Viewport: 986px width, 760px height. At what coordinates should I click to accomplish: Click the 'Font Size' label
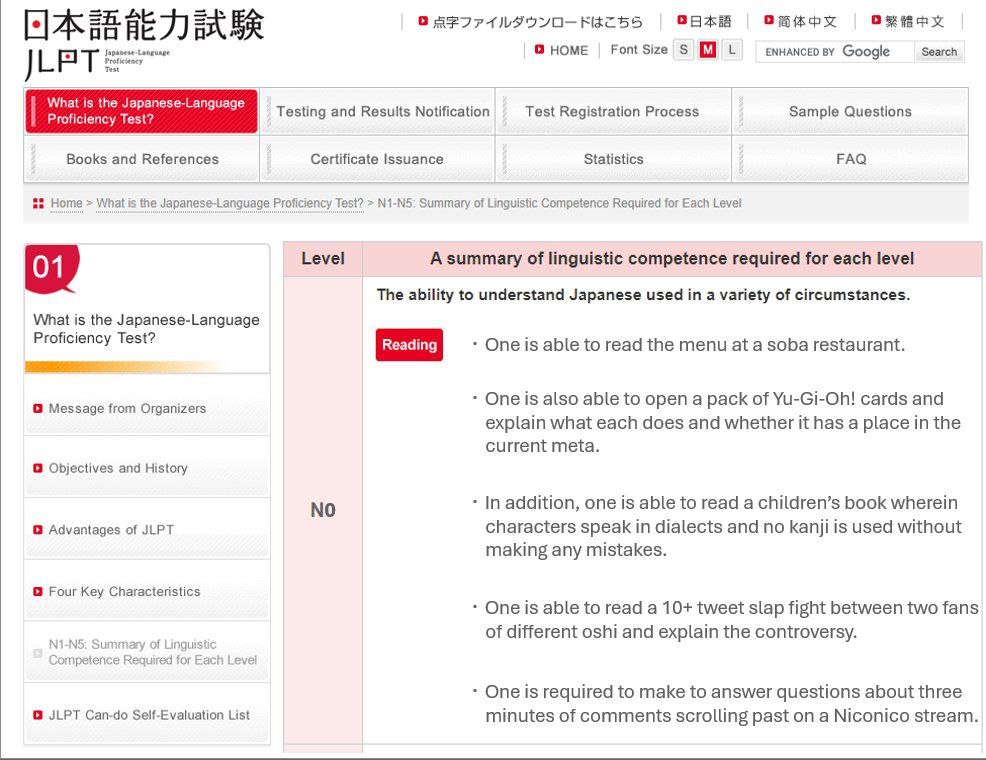point(639,50)
